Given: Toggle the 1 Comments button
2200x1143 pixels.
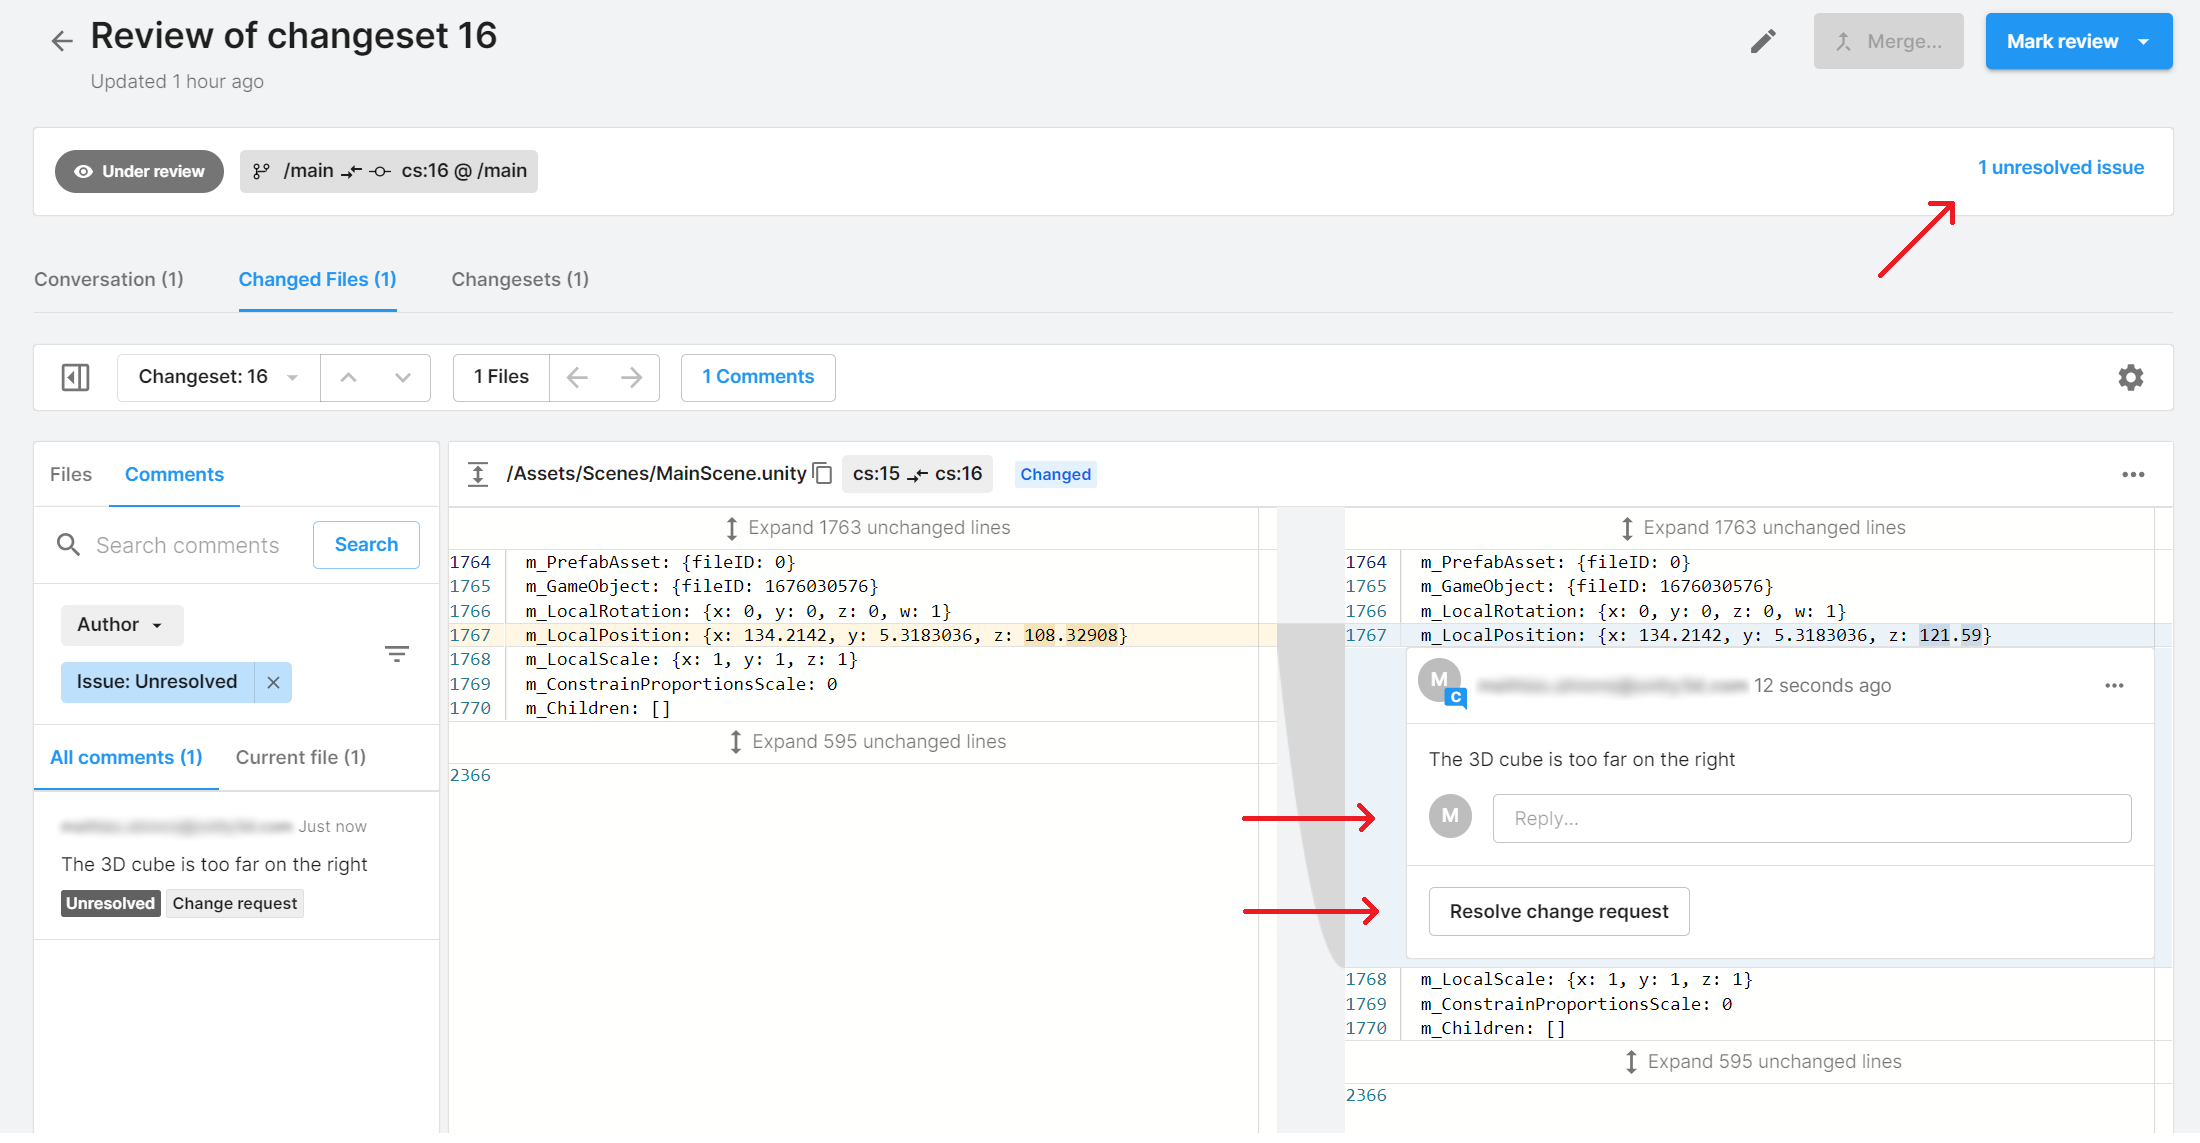Looking at the screenshot, I should pos(758,377).
